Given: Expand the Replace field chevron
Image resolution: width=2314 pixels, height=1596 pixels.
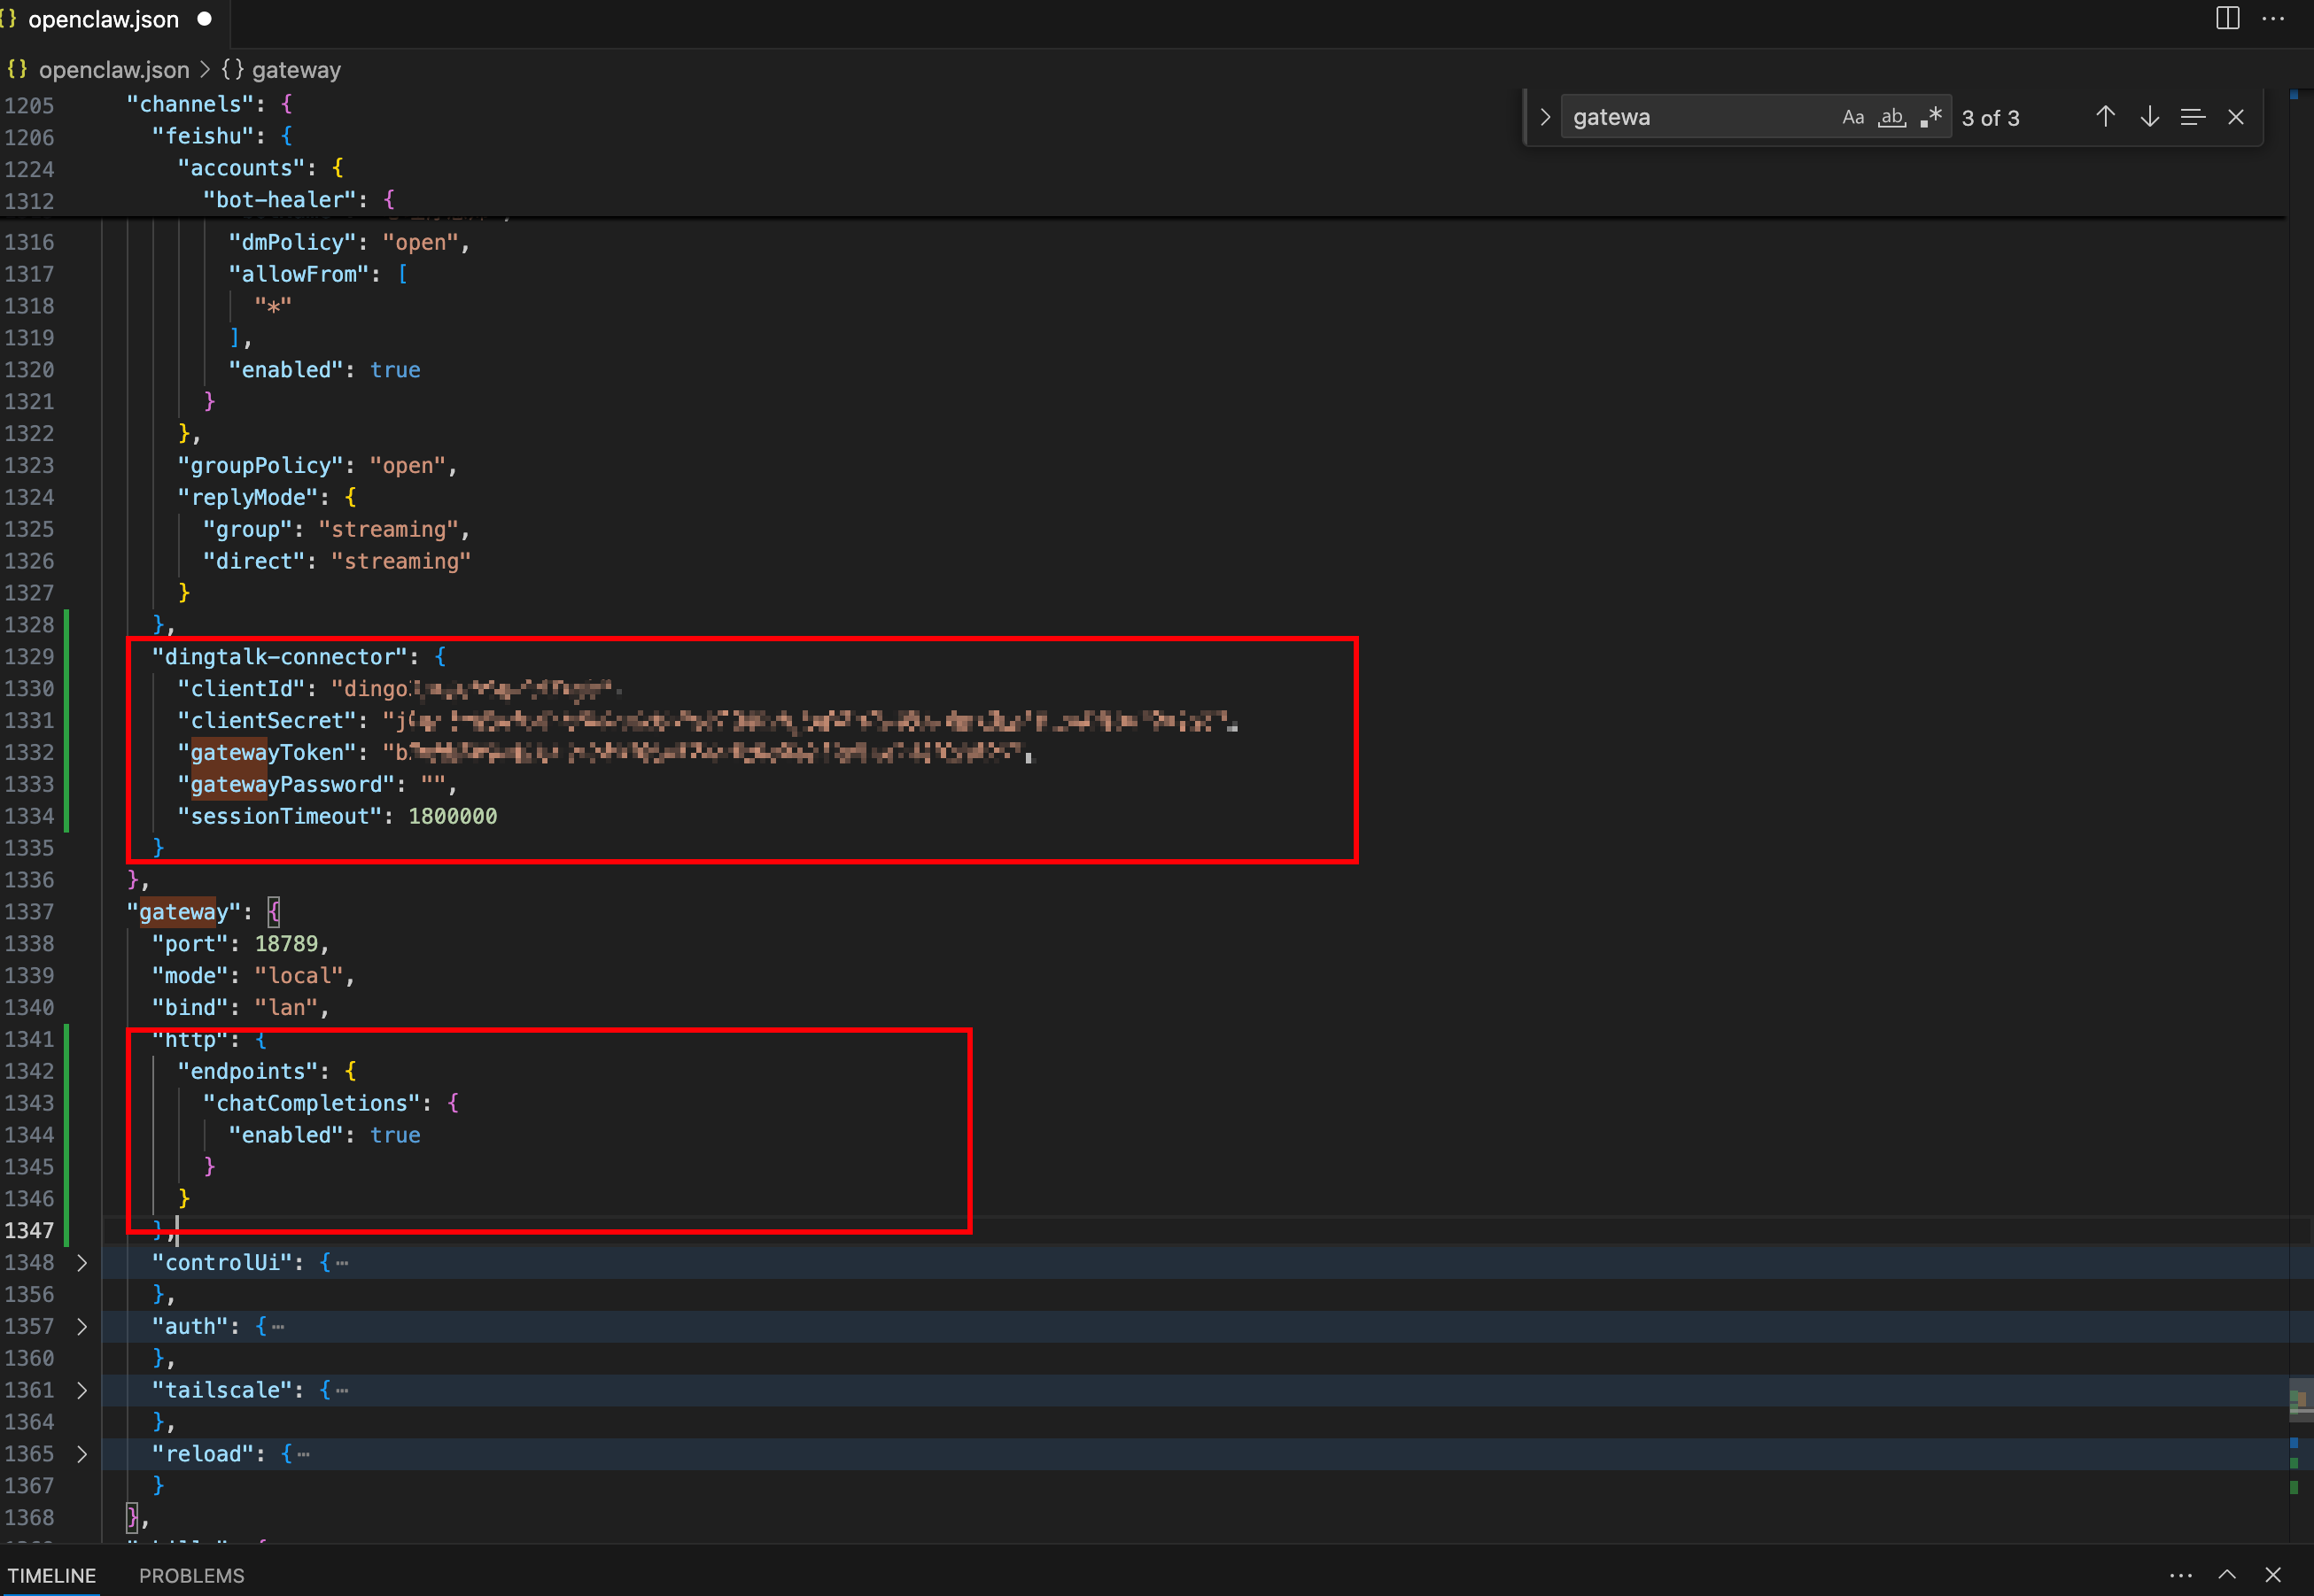Looking at the screenshot, I should click(1545, 117).
